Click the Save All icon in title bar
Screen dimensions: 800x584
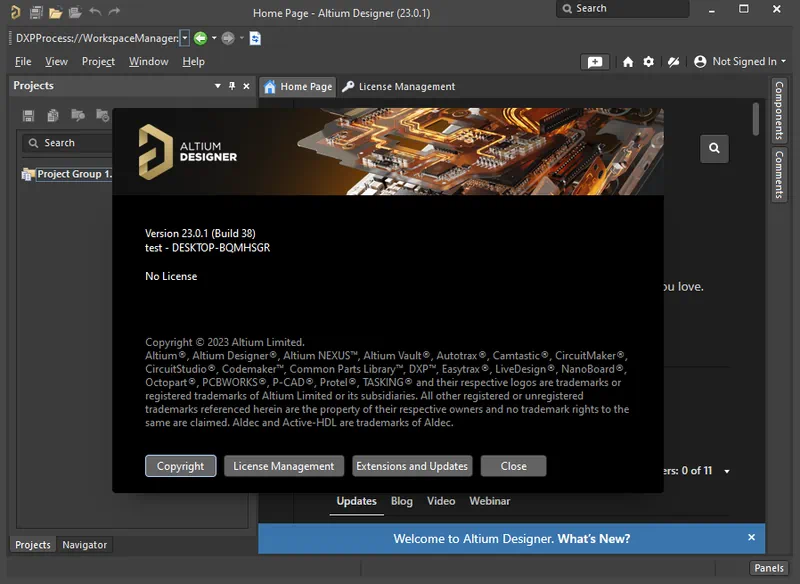[x=36, y=12]
